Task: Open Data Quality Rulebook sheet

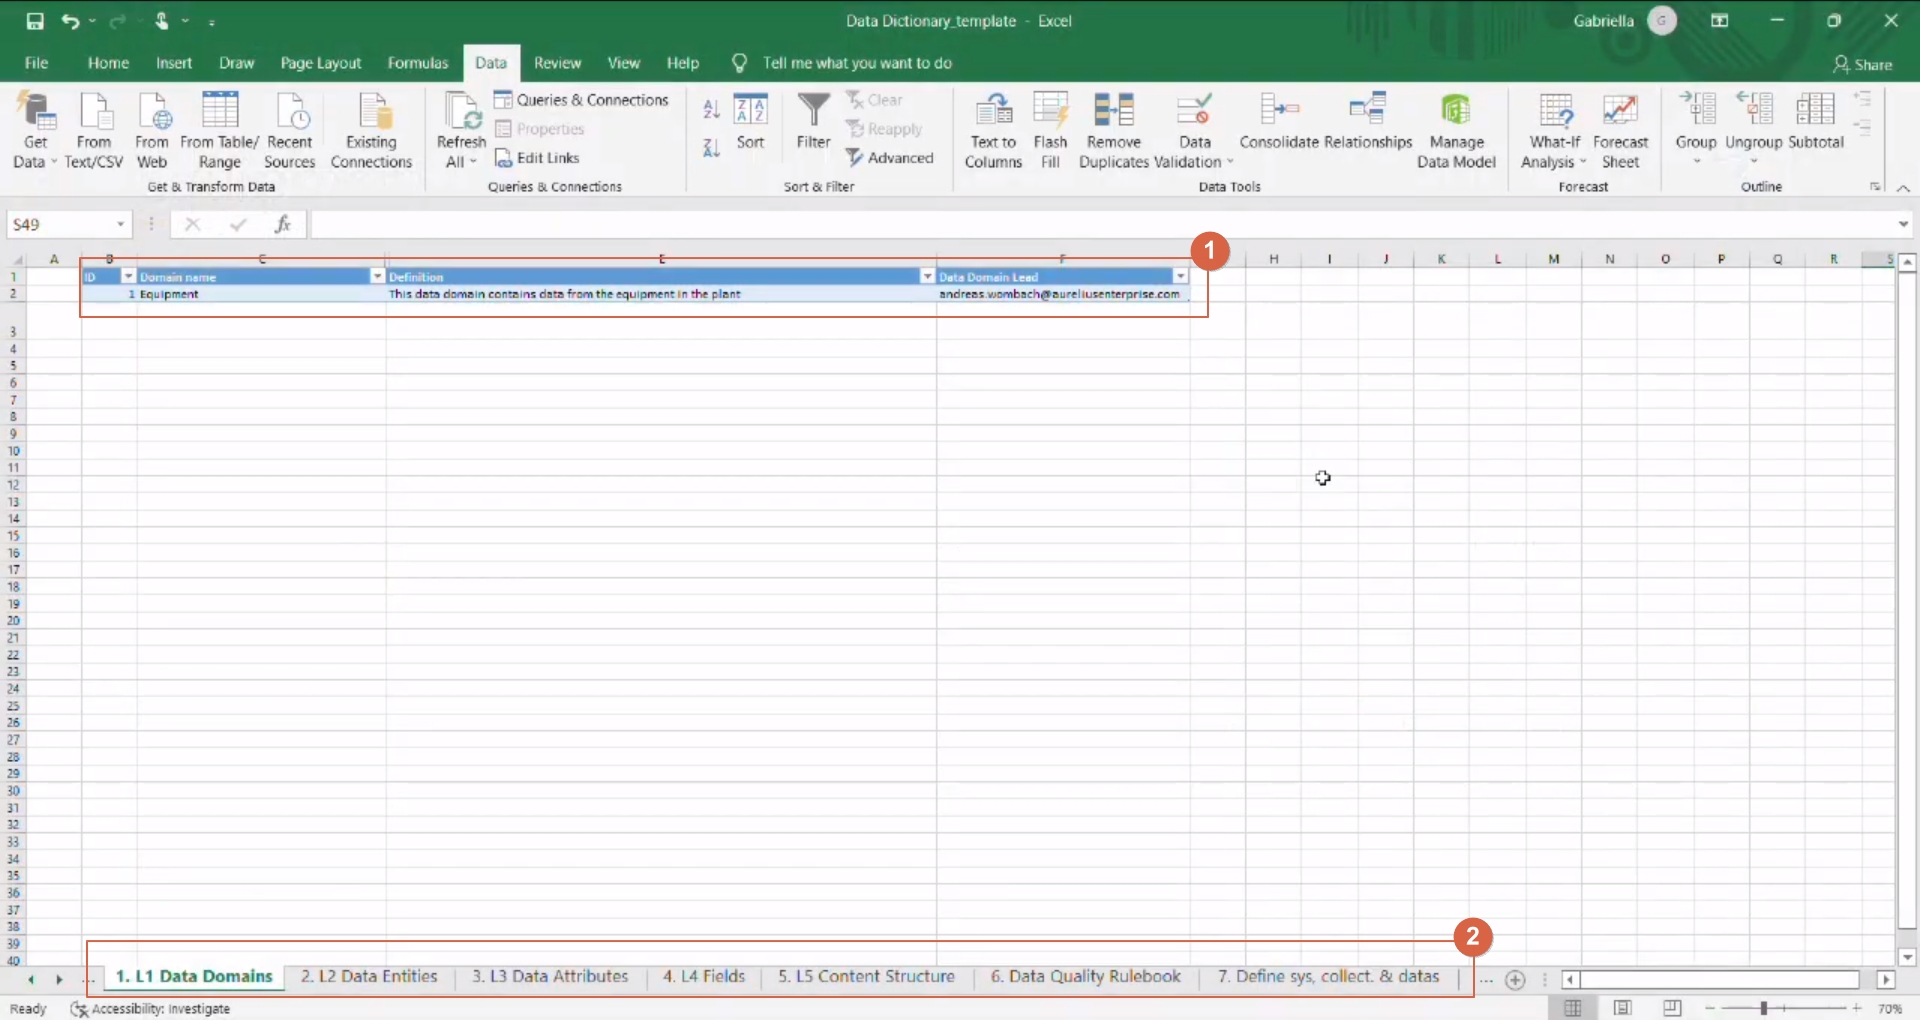Action: (1085, 977)
